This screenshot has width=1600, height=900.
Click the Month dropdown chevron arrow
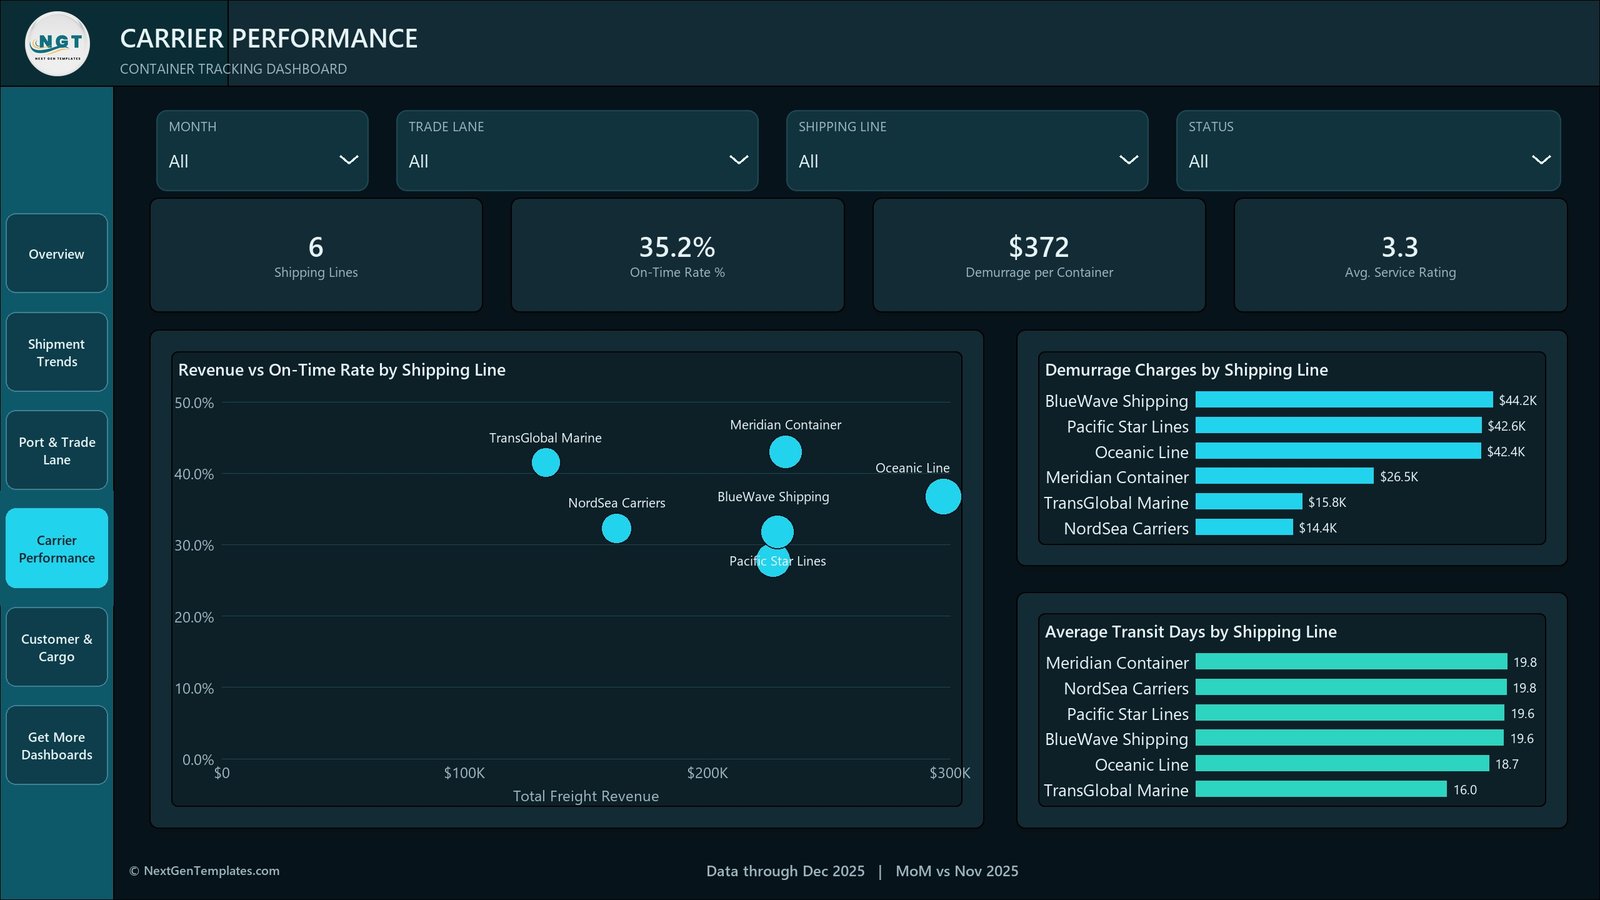click(x=349, y=160)
